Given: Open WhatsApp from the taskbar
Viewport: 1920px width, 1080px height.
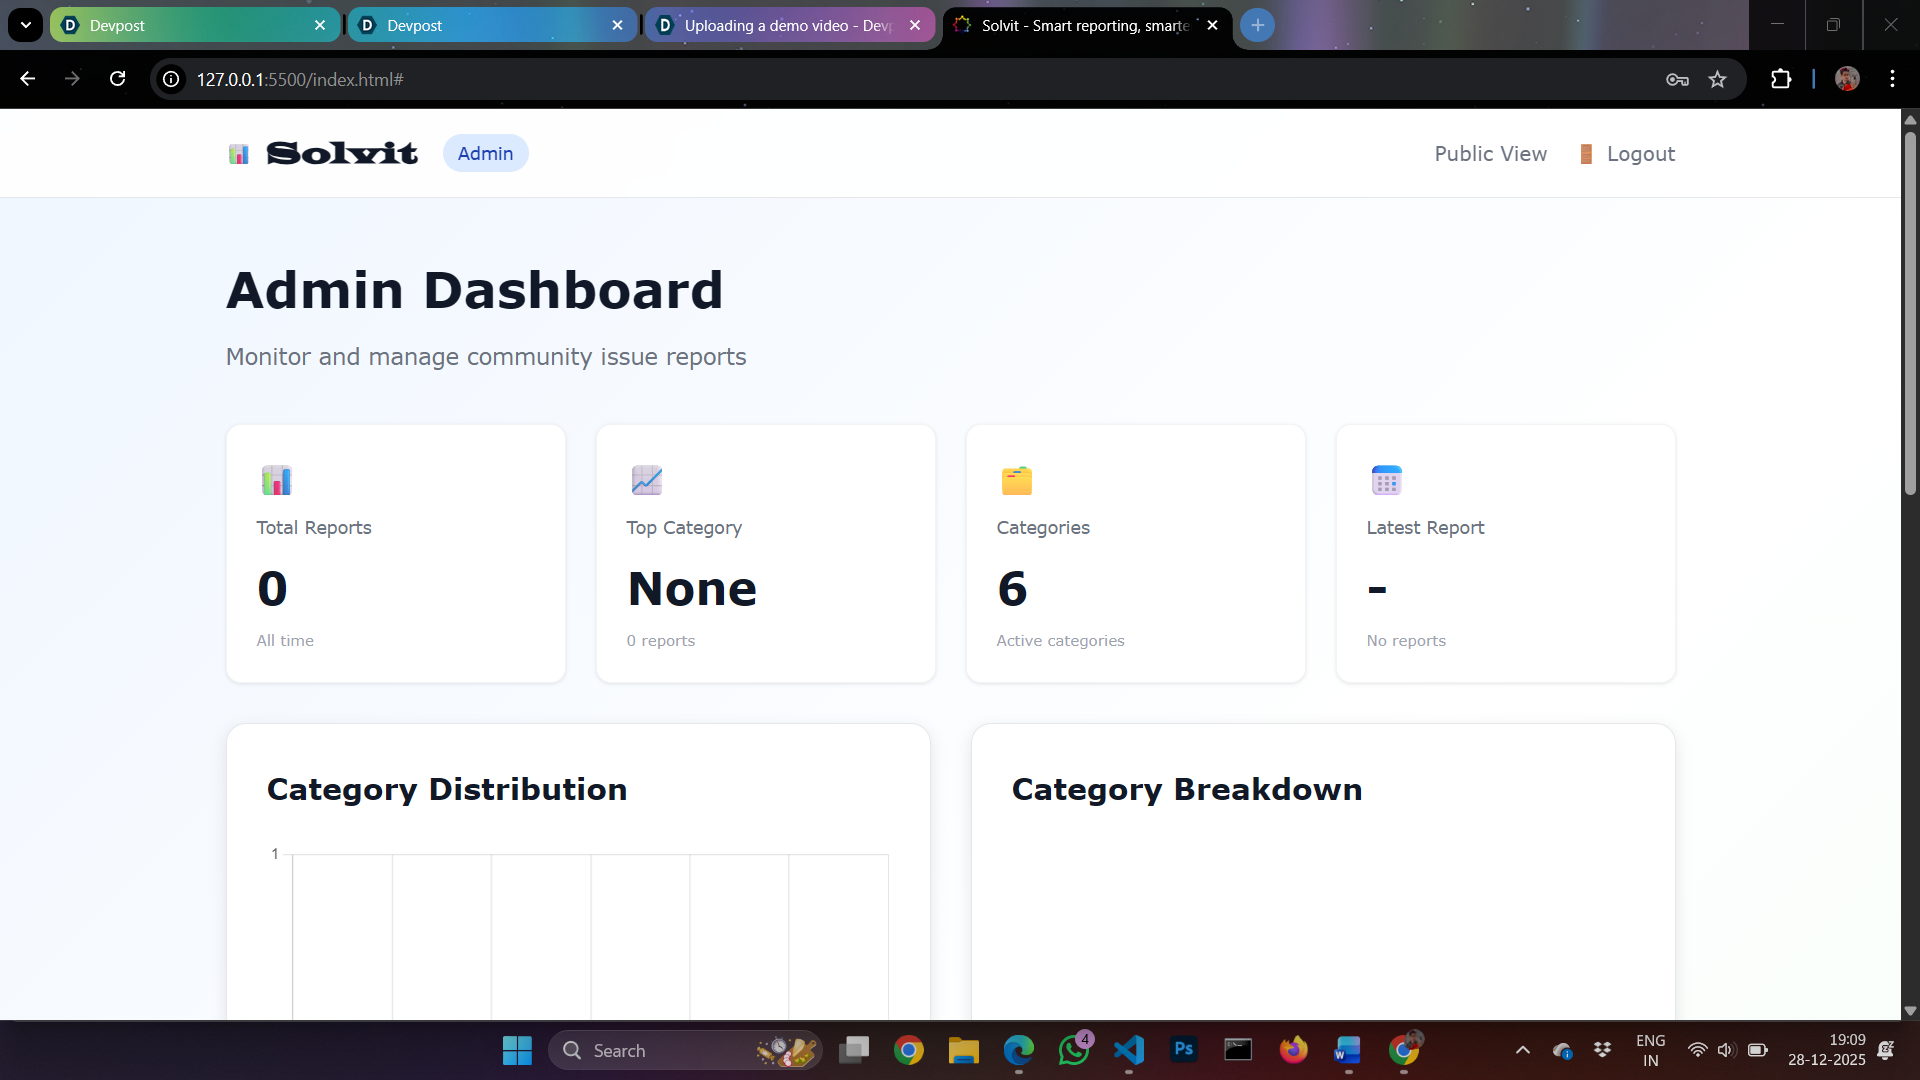Looking at the screenshot, I should (x=1074, y=1050).
